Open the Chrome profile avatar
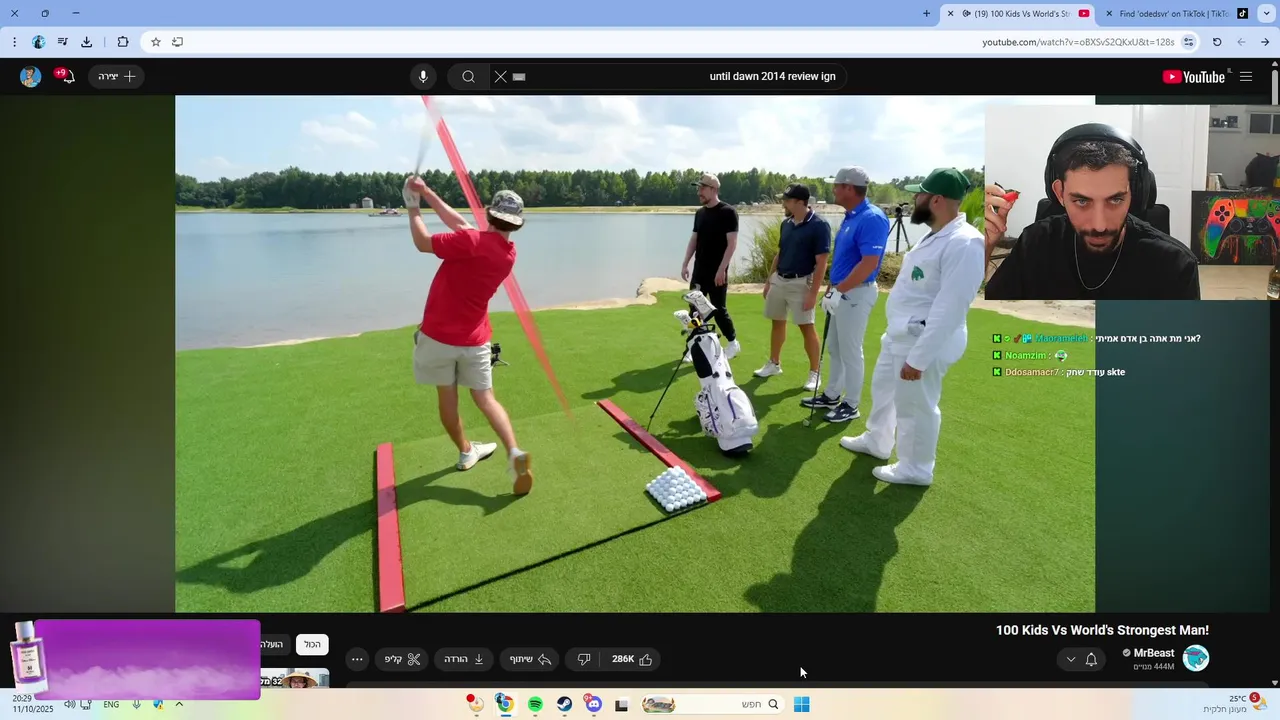The width and height of the screenshot is (1280, 720). tap(39, 42)
